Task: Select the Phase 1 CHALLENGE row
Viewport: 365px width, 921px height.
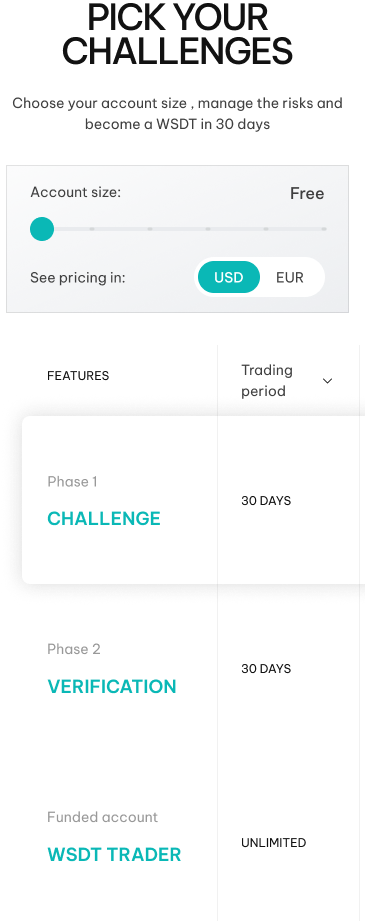Action: click(x=193, y=500)
